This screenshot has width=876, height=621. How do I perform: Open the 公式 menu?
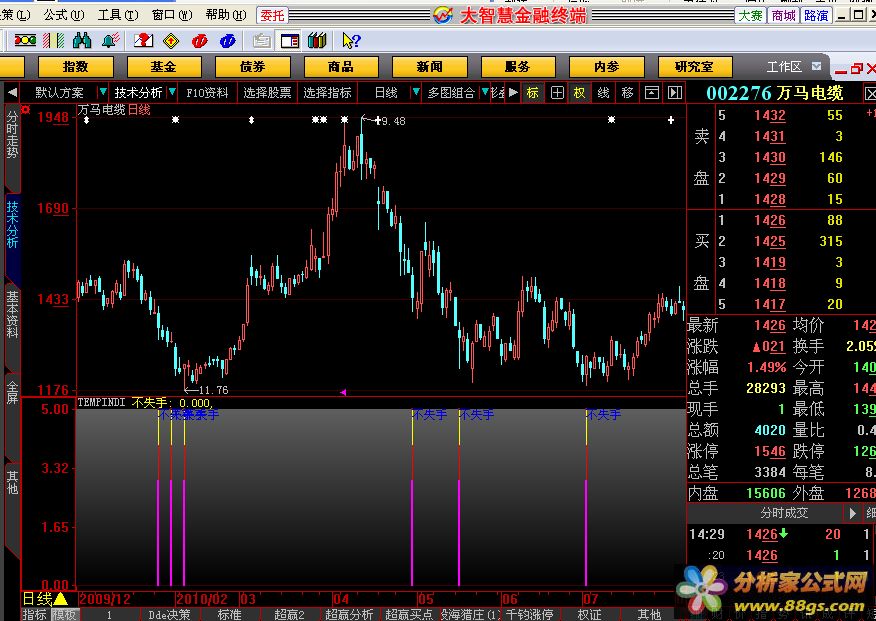click(64, 15)
